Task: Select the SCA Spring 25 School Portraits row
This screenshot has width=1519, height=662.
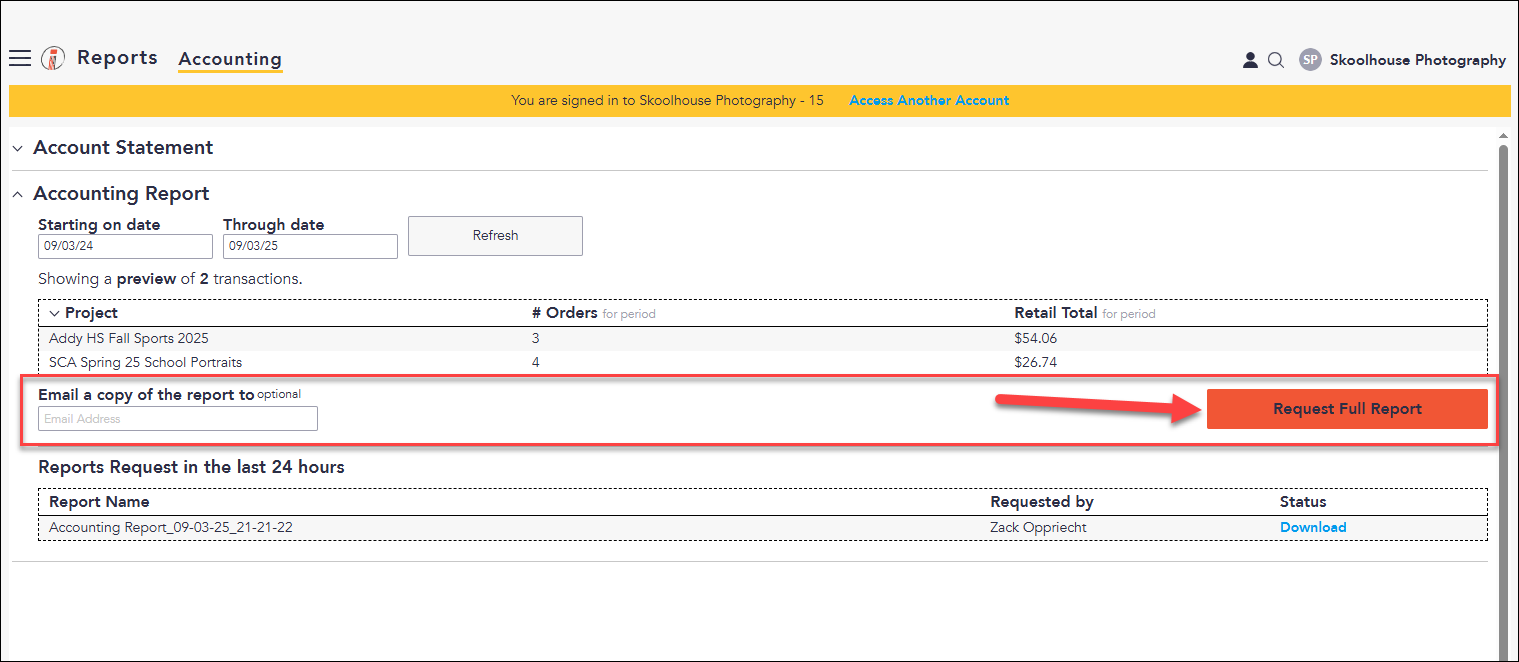Action: (763, 362)
